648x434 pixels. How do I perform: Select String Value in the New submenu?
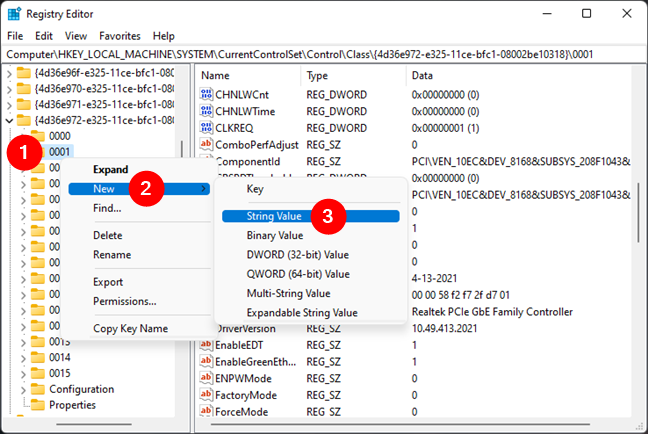click(x=311, y=216)
